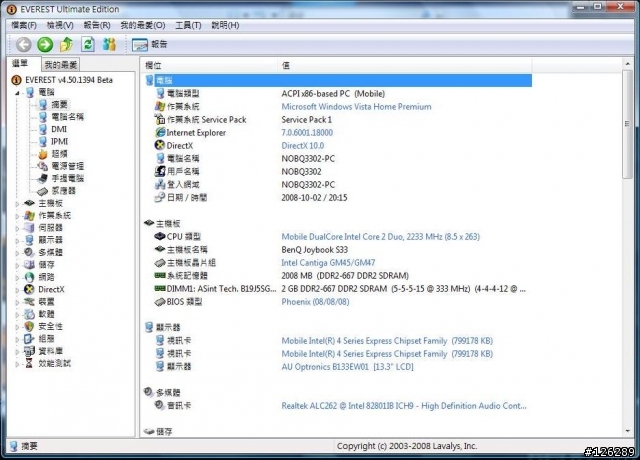
Task: Go up one level with the Up arrow icon
Action: [x=66, y=44]
